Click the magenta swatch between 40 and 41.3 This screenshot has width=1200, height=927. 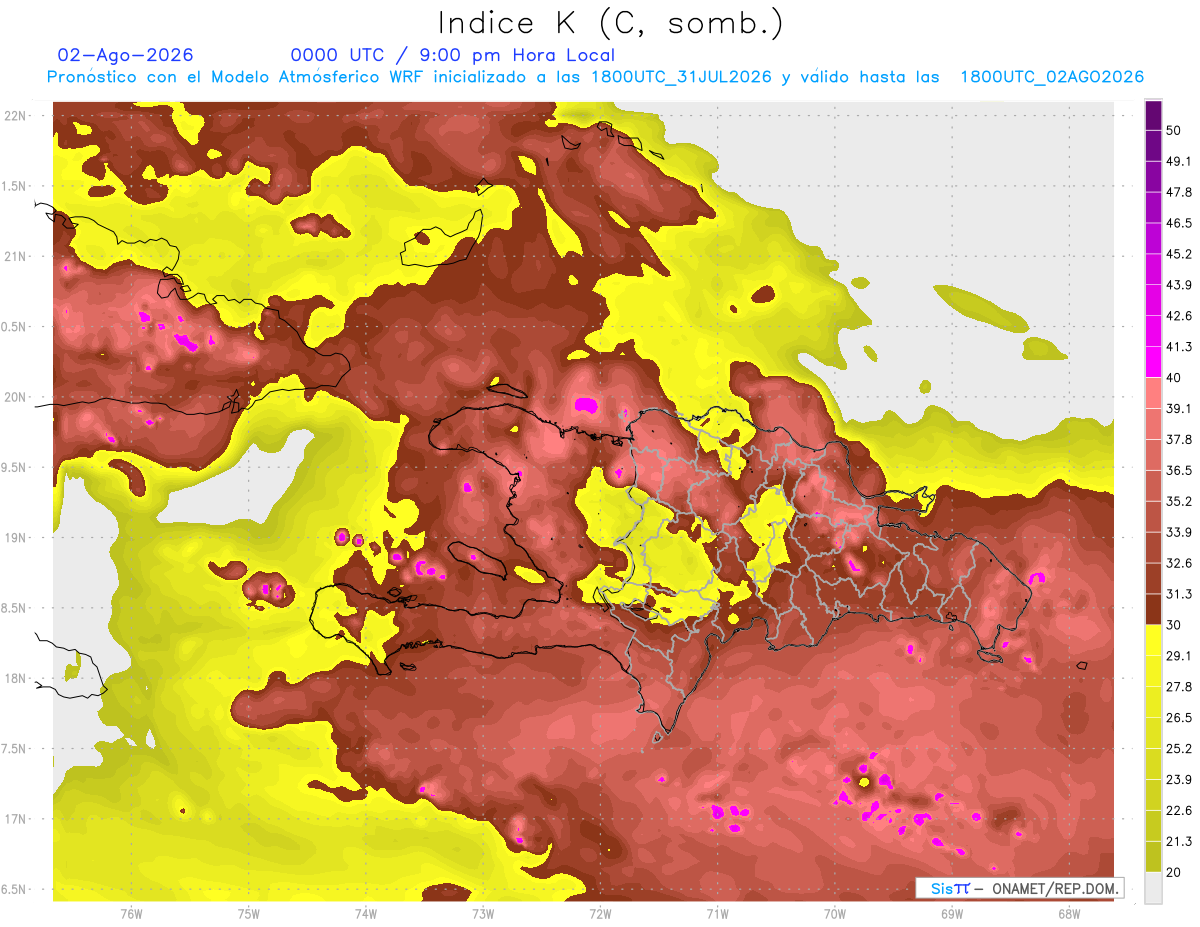click(x=1153, y=362)
